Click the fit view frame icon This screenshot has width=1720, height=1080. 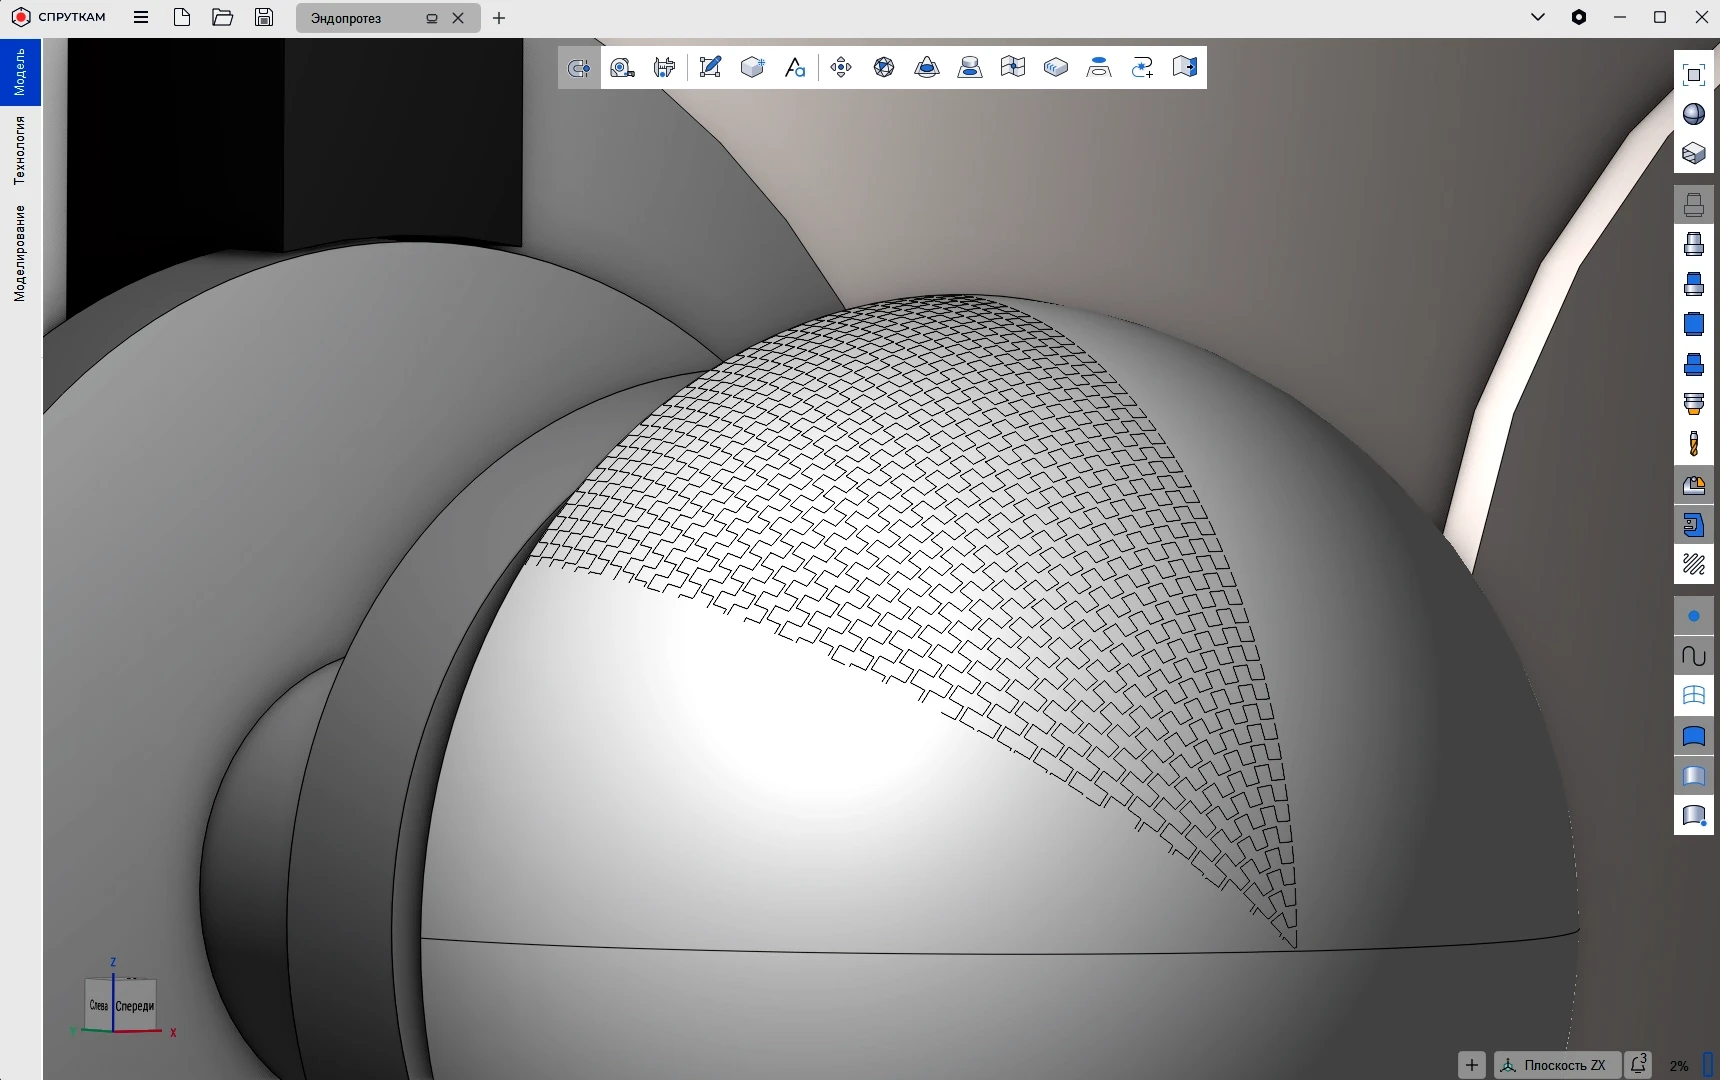[1694, 75]
